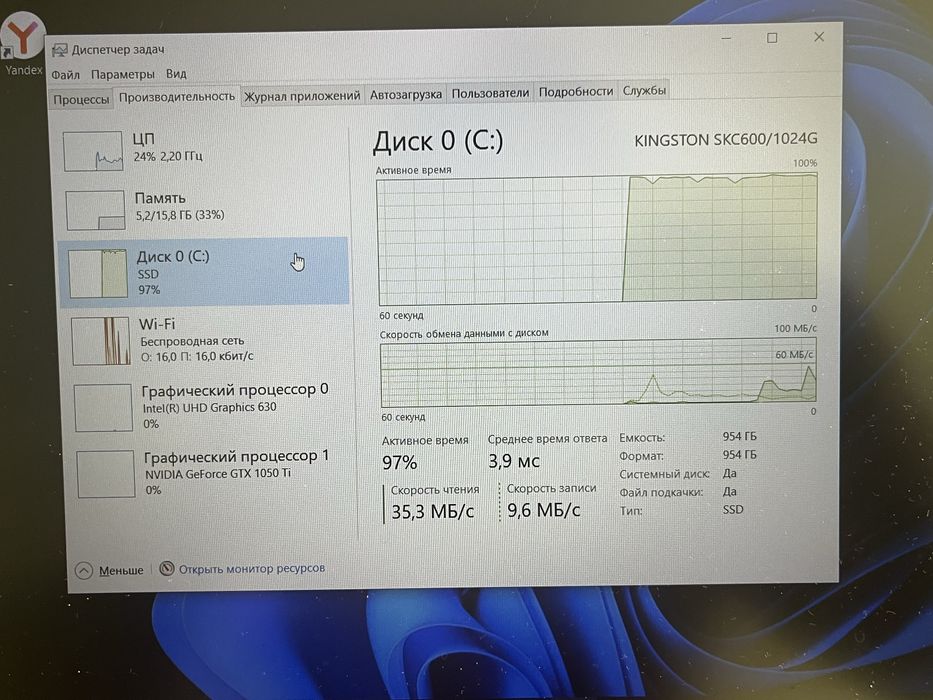The image size is (933, 700).
Task: Click the 'Меньше' collapse arrow icon
Action: pyautogui.click(x=84, y=570)
